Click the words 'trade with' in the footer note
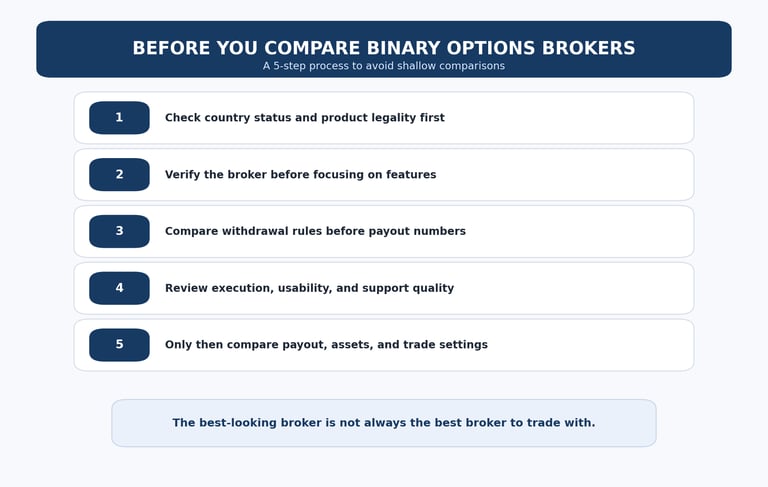 tap(563, 423)
